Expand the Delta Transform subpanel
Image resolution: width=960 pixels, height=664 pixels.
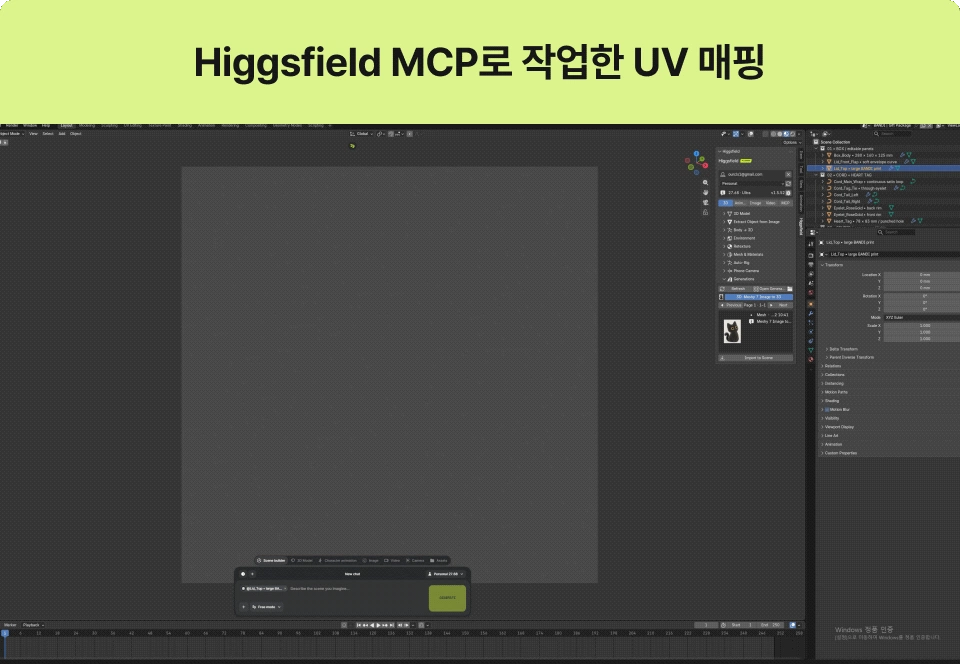[x=843, y=349]
